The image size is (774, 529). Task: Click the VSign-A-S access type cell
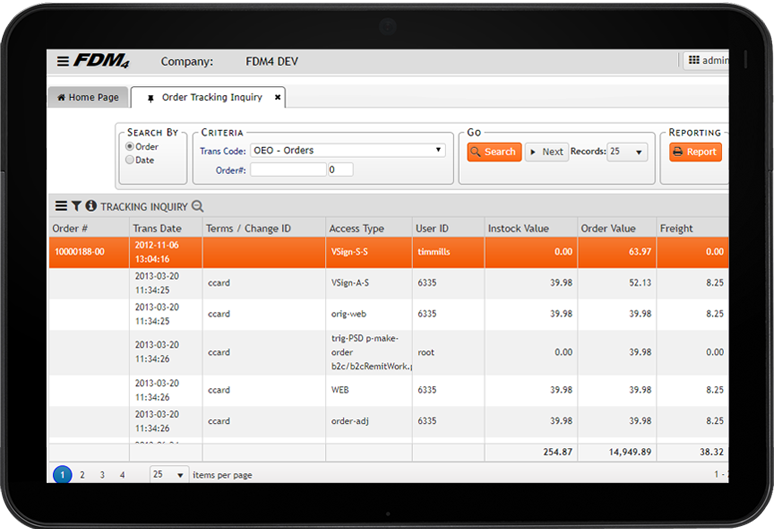click(369, 283)
